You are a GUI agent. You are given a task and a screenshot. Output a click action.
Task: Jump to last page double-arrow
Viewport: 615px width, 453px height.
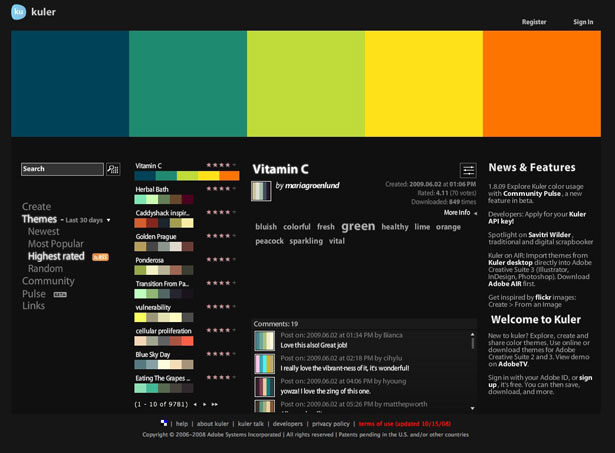(x=215, y=404)
